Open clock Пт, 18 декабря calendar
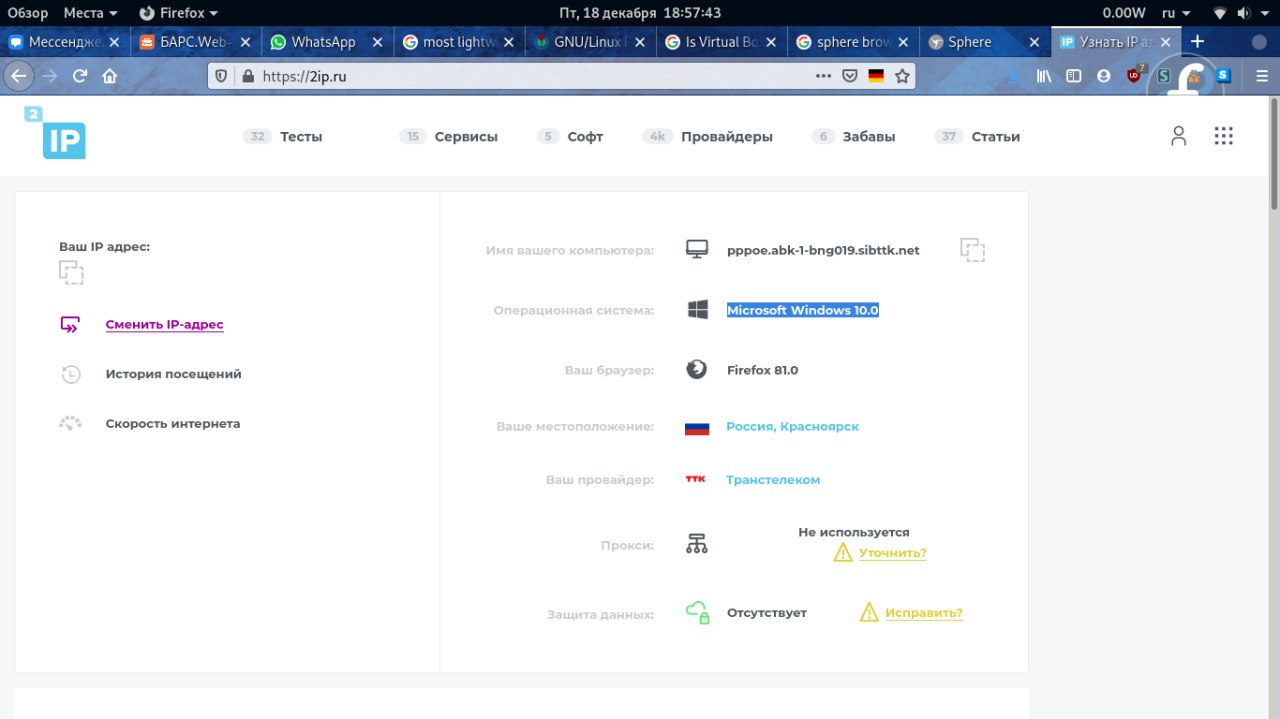This screenshot has height=719, width=1280. click(640, 13)
